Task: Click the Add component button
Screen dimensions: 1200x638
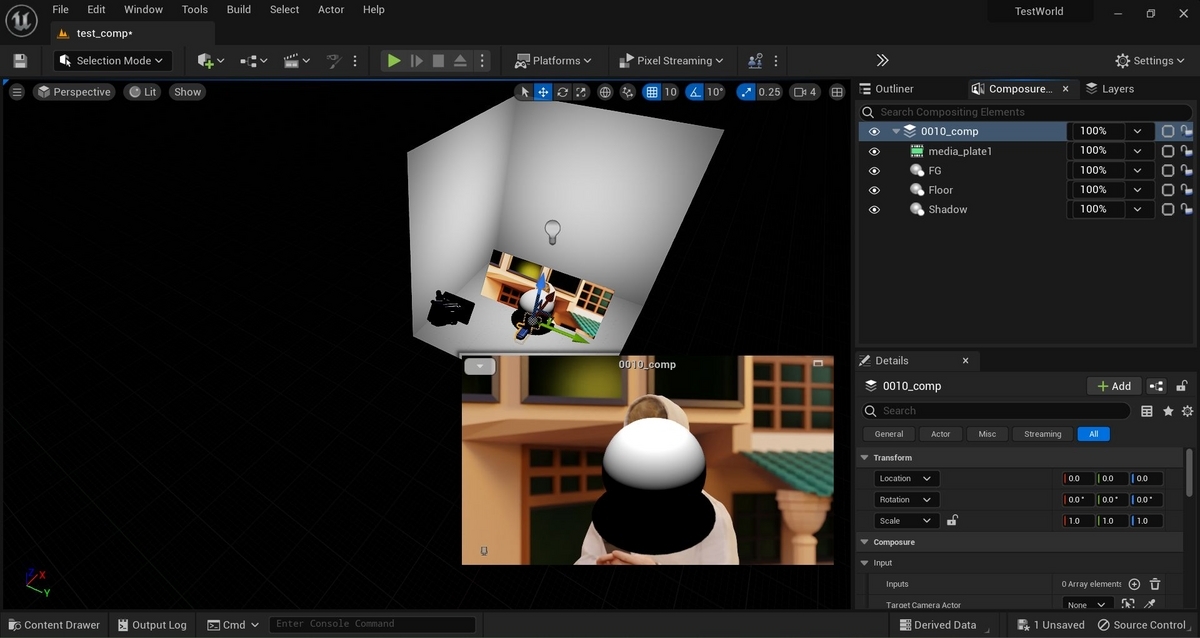Action: pos(1114,386)
